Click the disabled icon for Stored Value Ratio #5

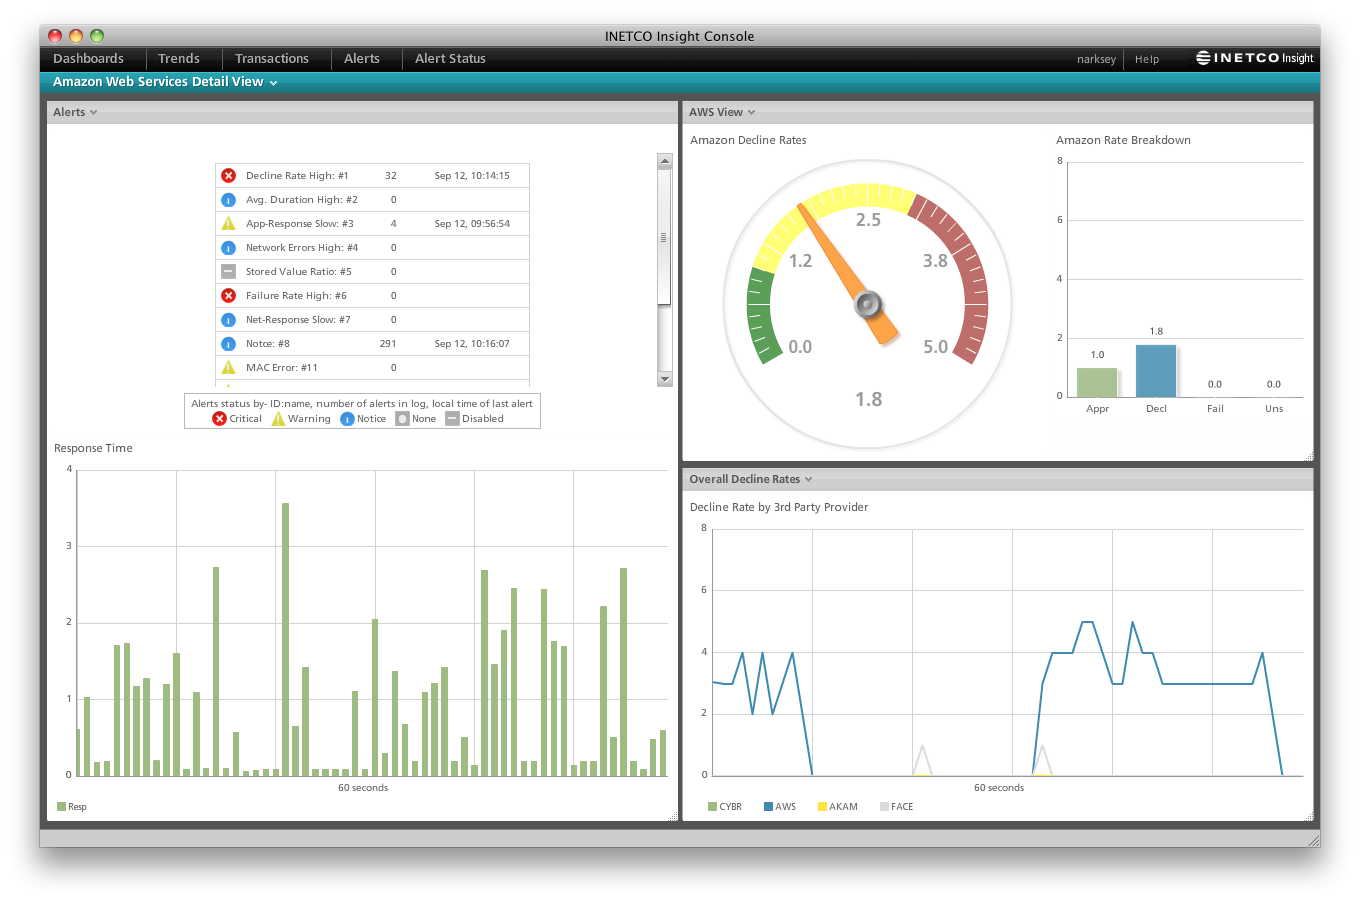tap(228, 271)
